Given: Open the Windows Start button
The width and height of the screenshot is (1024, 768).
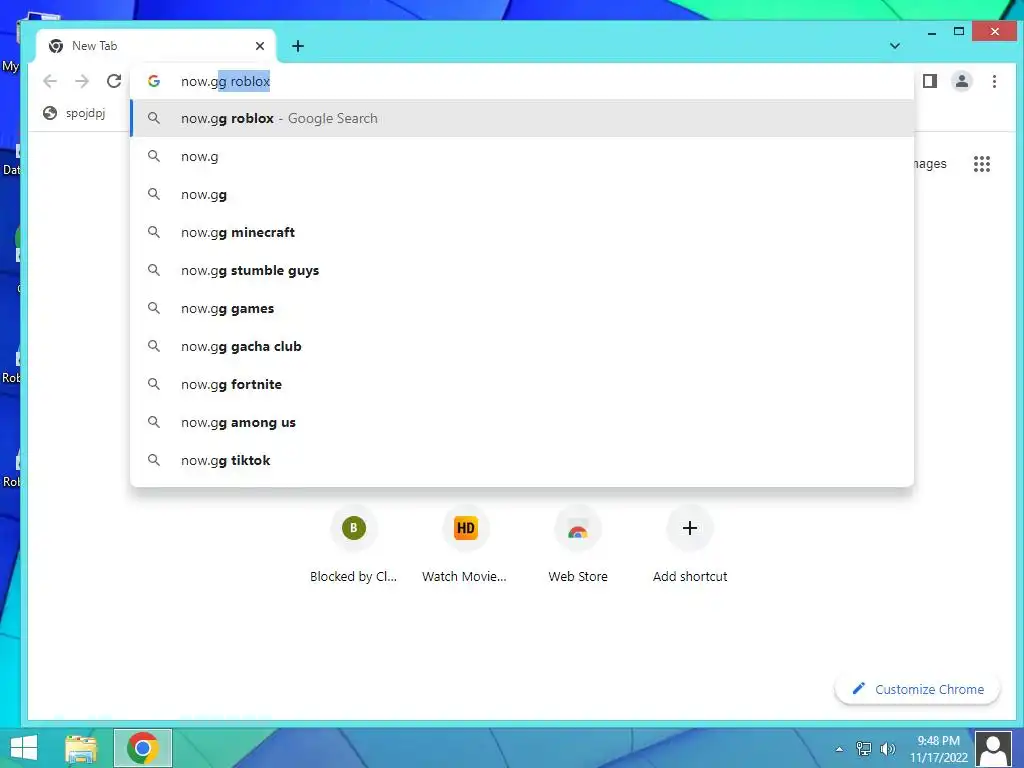Looking at the screenshot, I should pos(24,748).
